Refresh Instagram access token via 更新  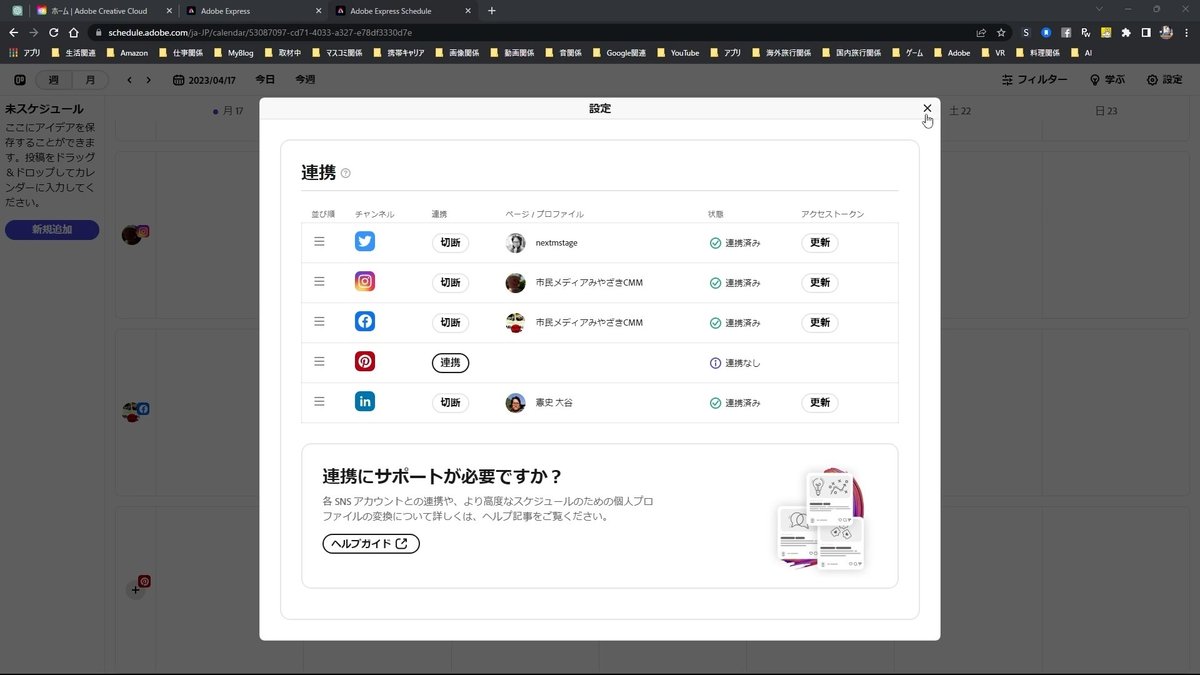click(820, 282)
